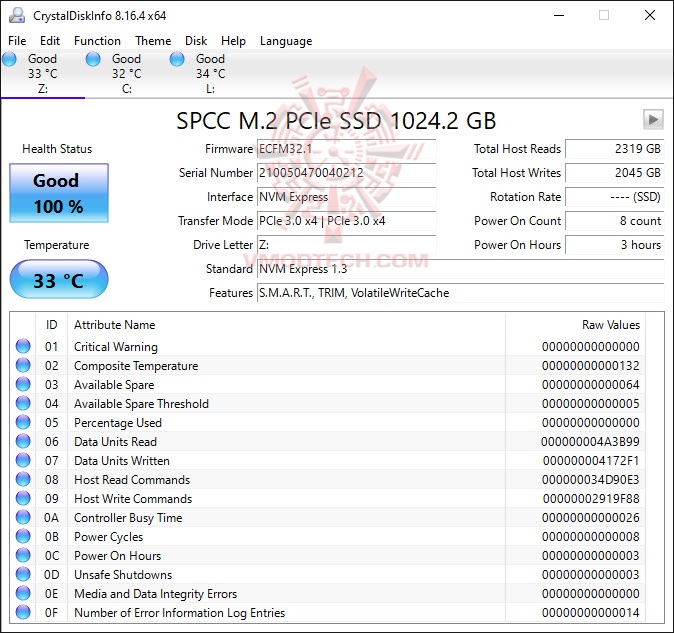Click status orb for Available Spare row
This screenshot has height=633, width=674.
click(x=23, y=384)
